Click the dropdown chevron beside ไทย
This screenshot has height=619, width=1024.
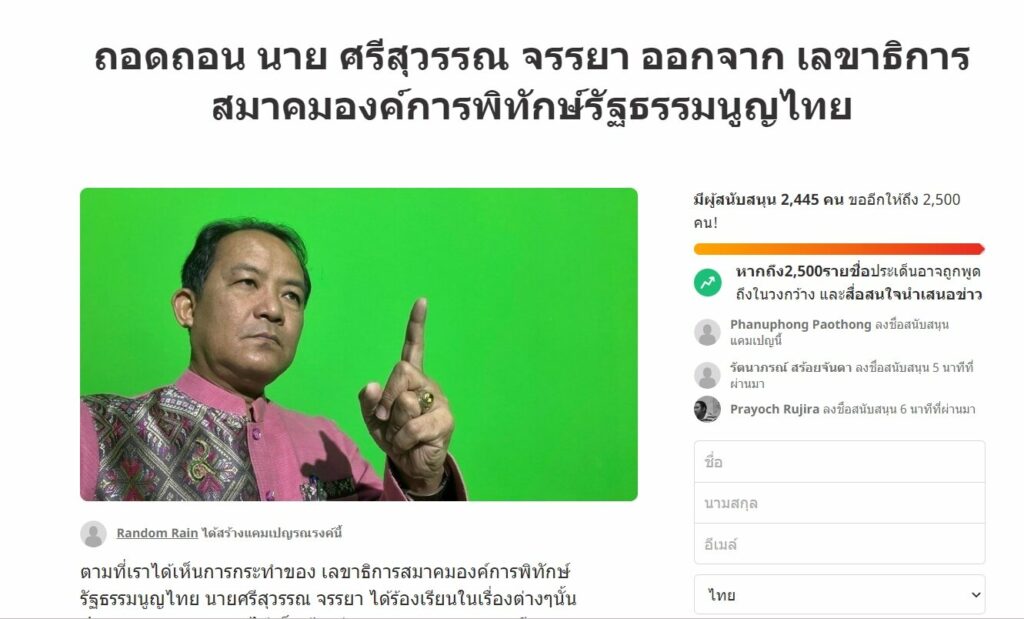pos(976,595)
